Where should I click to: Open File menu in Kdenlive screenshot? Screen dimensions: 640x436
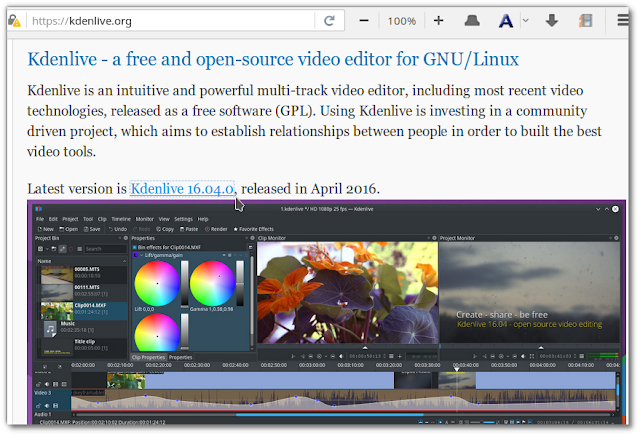tap(40, 219)
